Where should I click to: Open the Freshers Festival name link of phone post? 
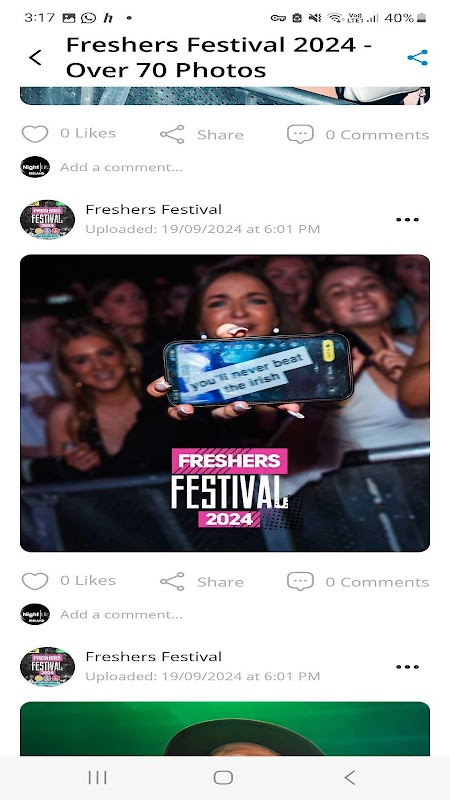click(154, 210)
